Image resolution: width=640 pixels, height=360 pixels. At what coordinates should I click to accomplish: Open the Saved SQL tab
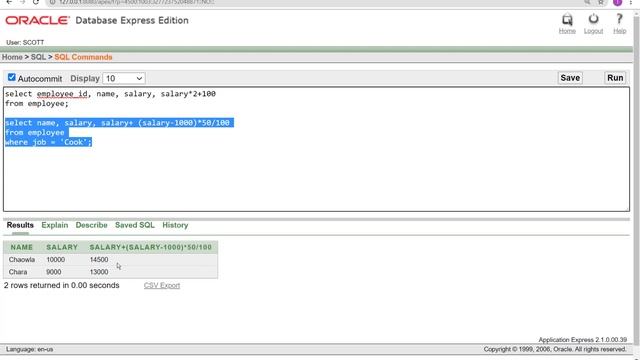click(135, 225)
